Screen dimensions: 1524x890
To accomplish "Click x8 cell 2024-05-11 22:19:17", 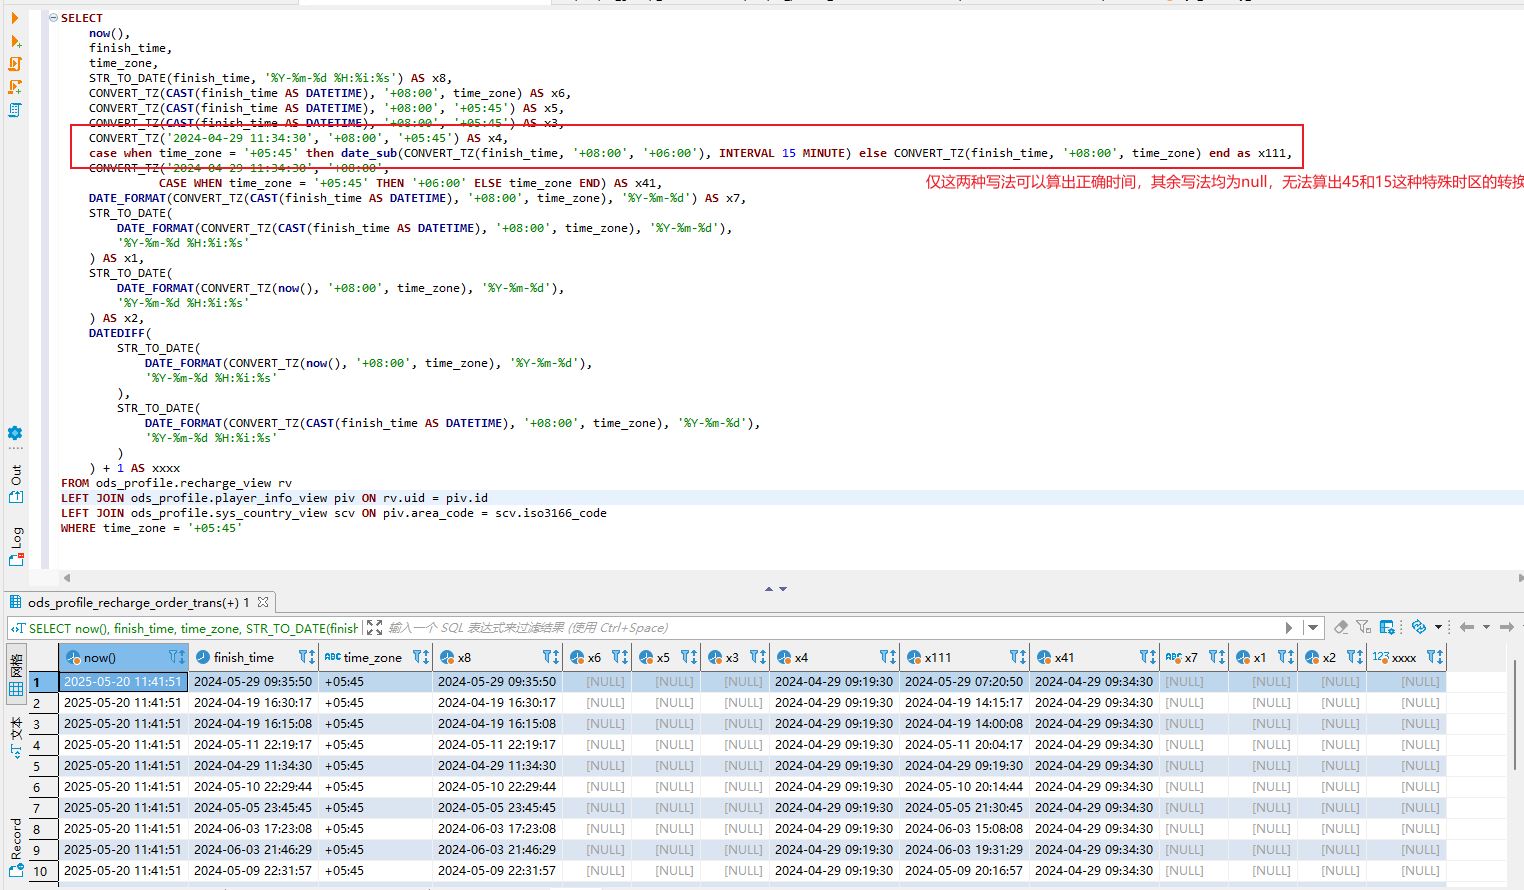I will click(x=497, y=745).
